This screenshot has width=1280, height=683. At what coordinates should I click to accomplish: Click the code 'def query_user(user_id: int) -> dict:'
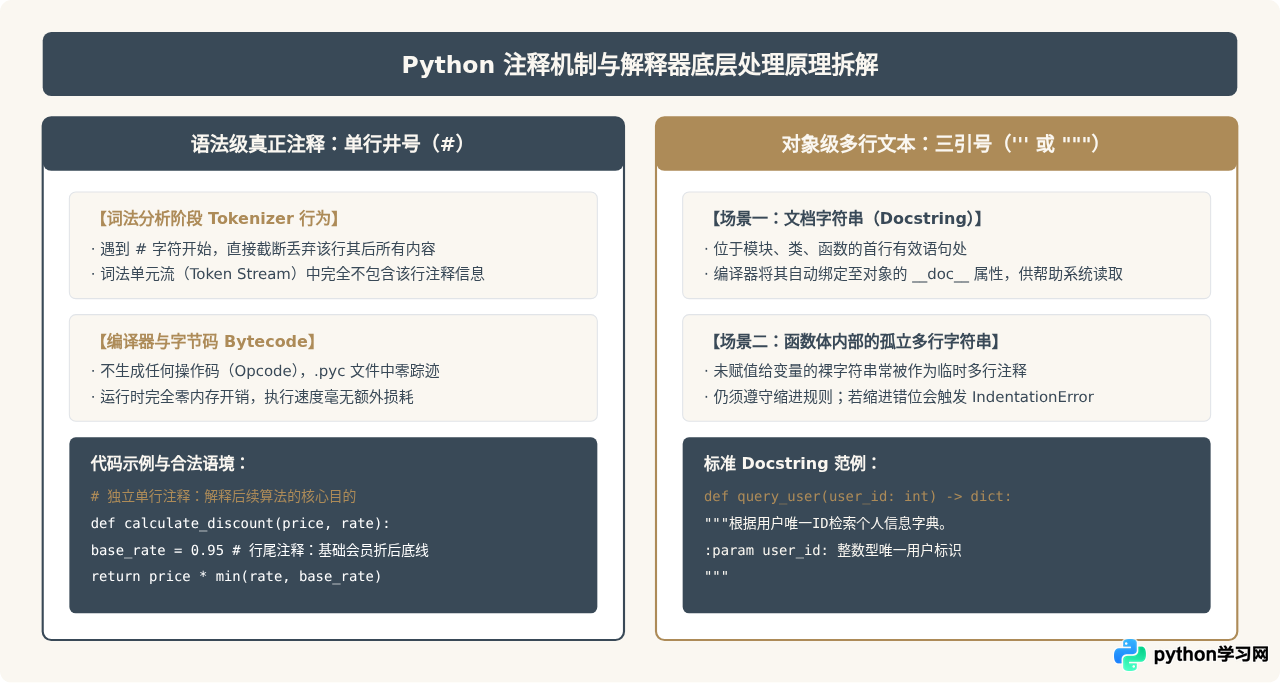[858, 496]
